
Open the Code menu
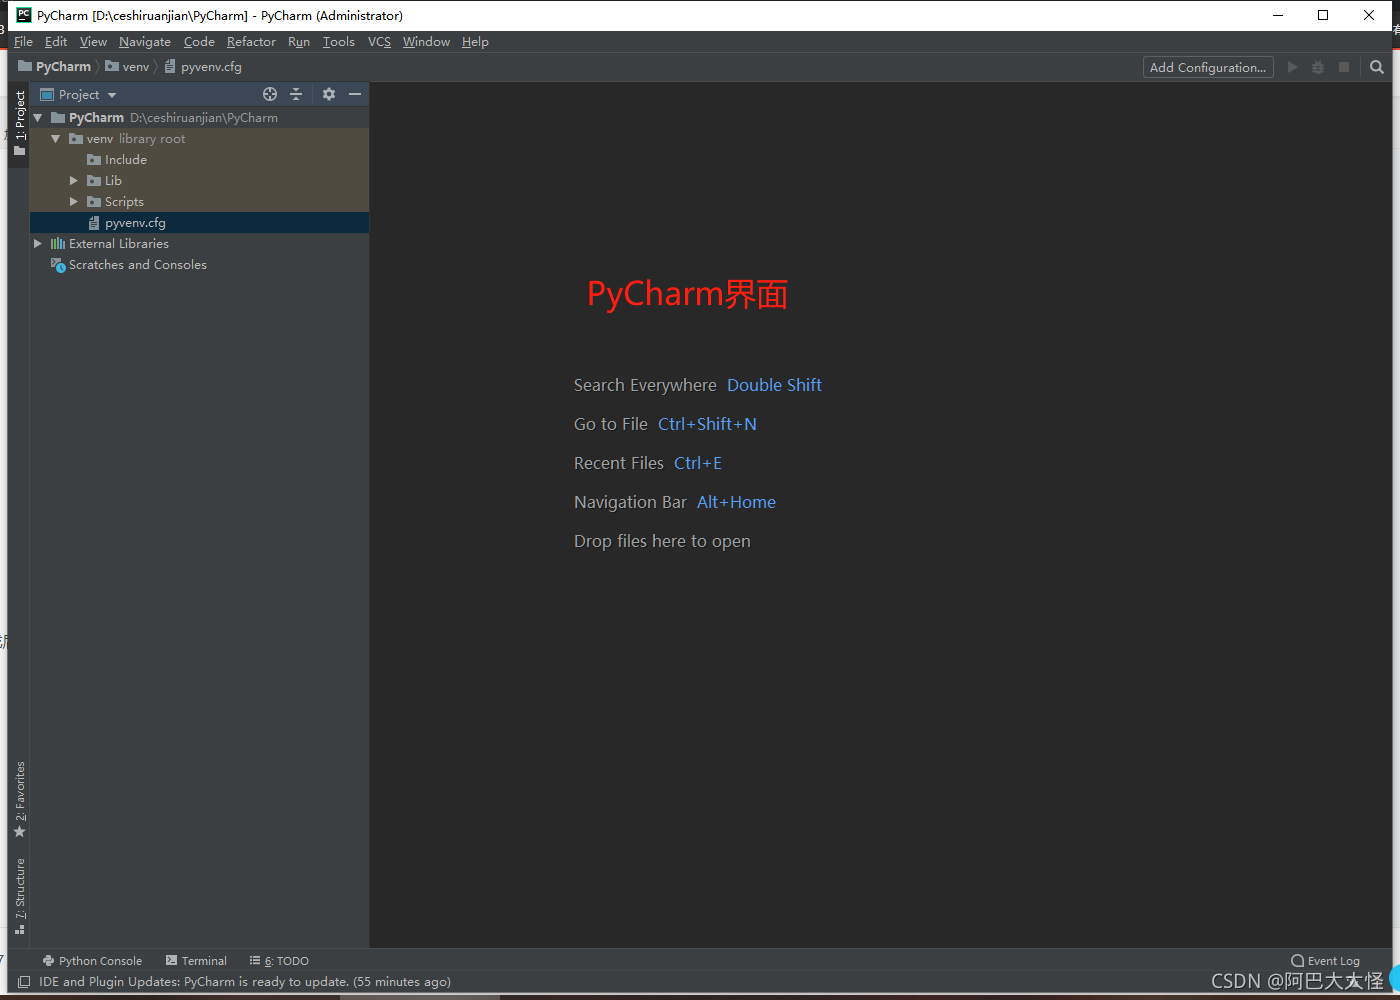[199, 42]
